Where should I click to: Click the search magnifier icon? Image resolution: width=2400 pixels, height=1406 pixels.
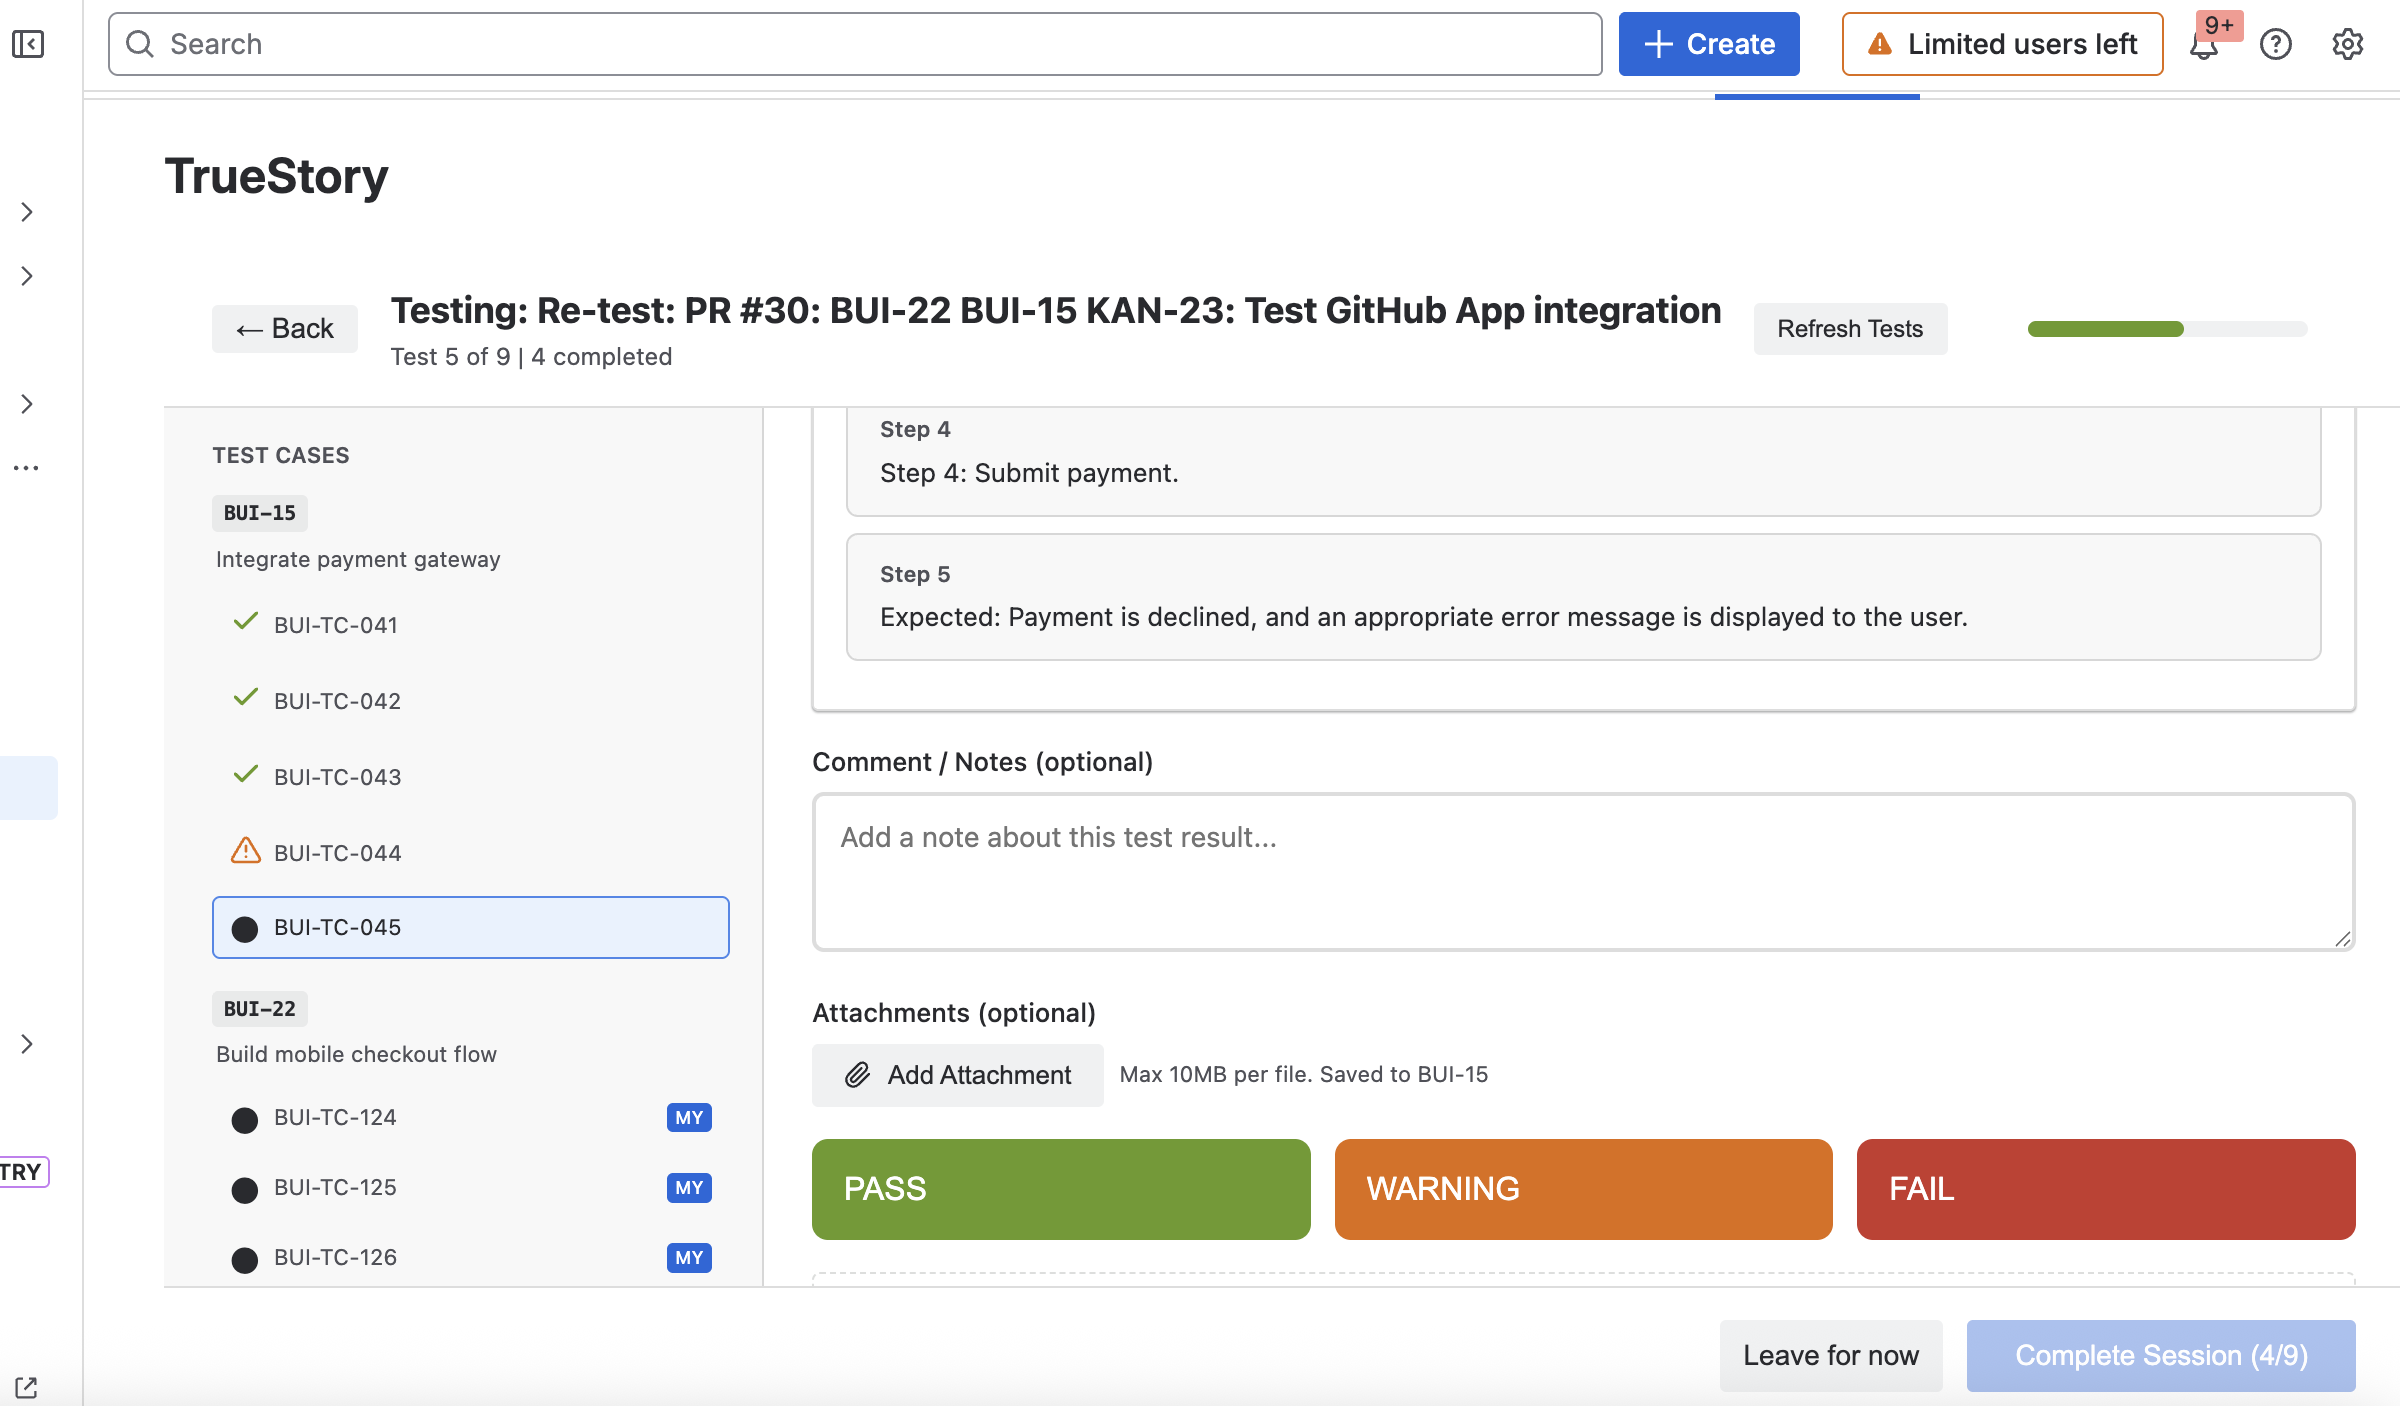pyautogui.click(x=140, y=44)
